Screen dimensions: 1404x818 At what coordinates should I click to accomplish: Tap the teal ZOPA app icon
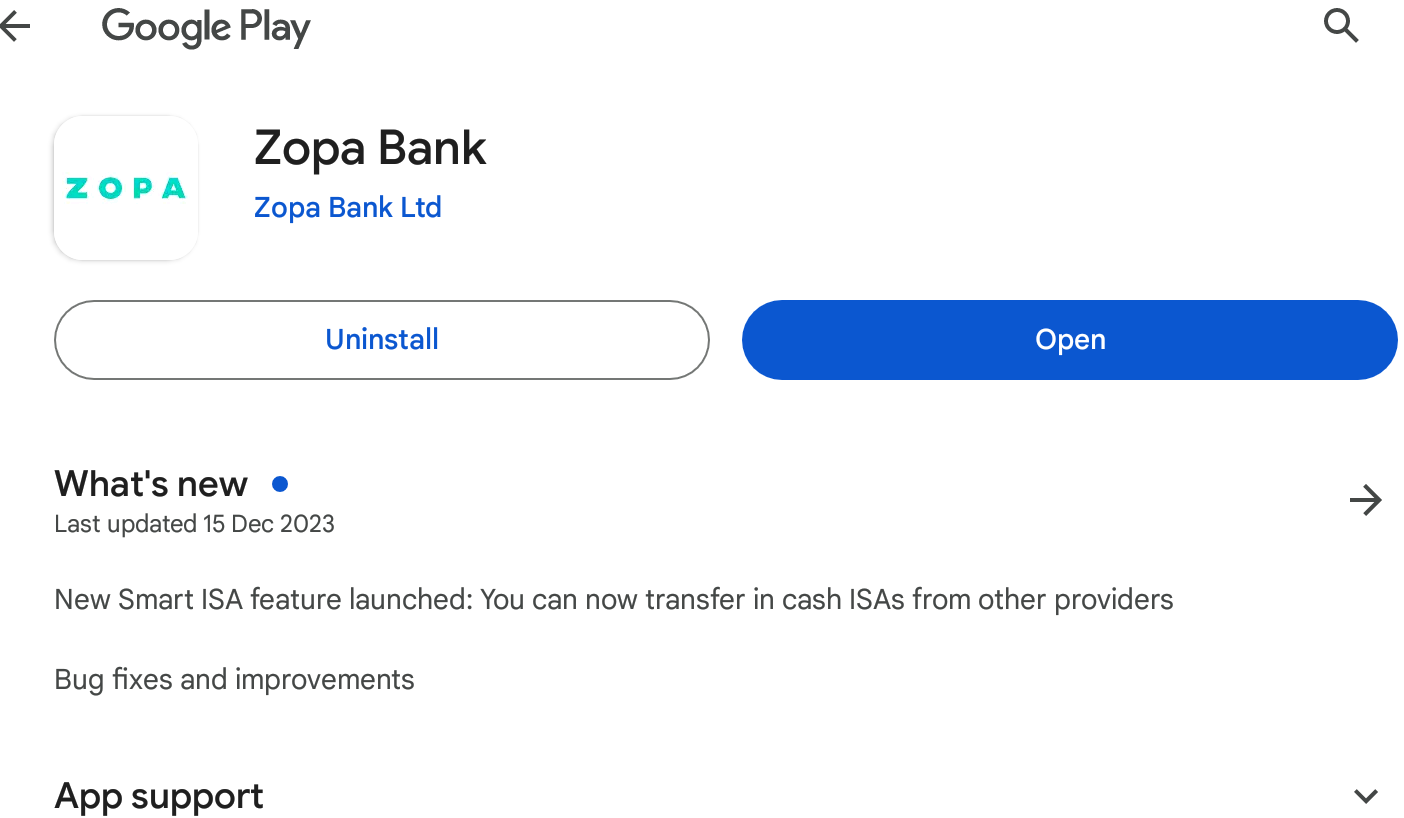tap(126, 188)
